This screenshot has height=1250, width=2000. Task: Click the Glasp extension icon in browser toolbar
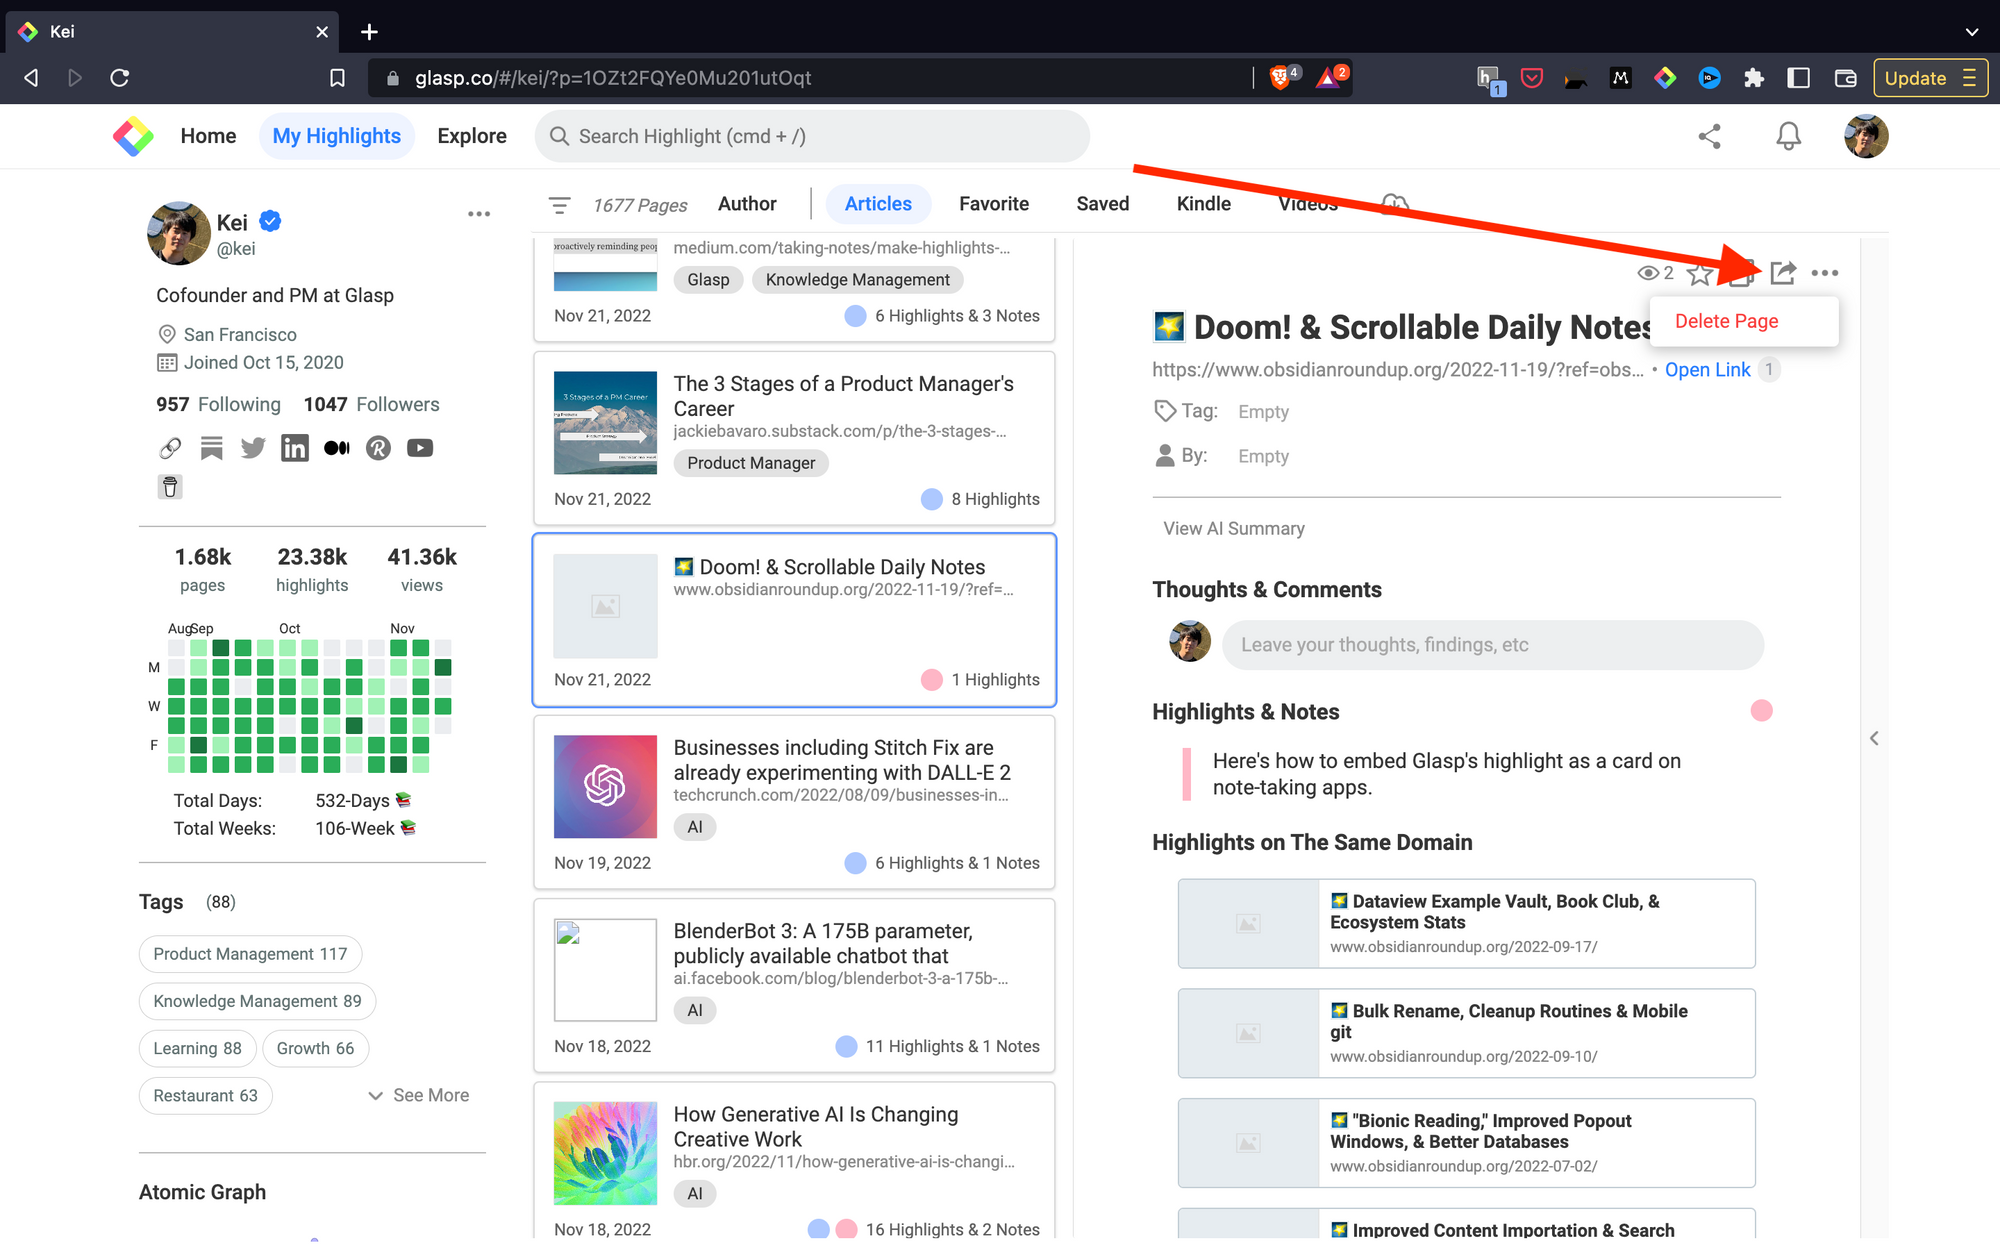(1665, 78)
